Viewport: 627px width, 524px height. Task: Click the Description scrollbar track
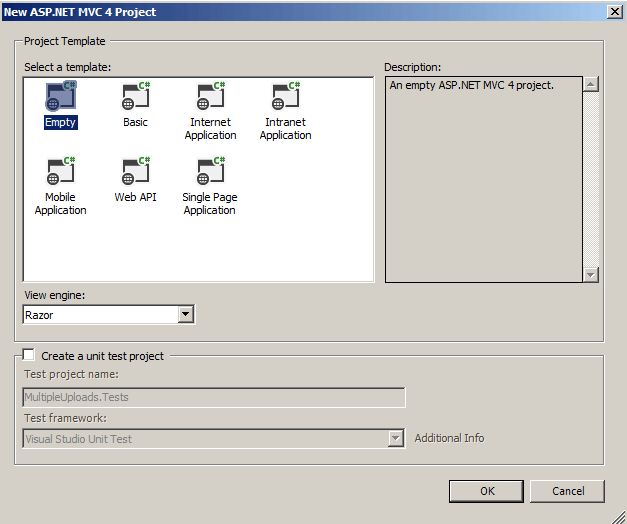(x=591, y=180)
